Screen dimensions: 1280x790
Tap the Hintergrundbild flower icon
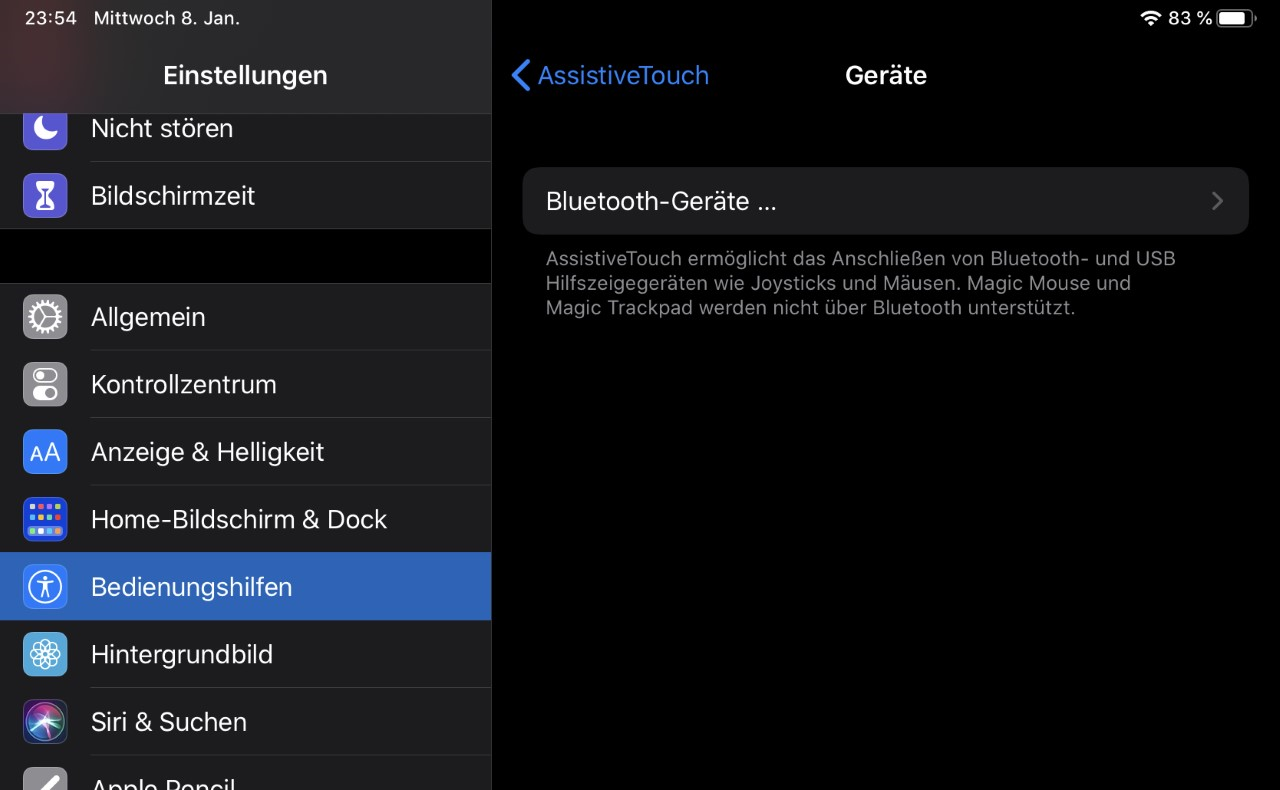[45, 655]
